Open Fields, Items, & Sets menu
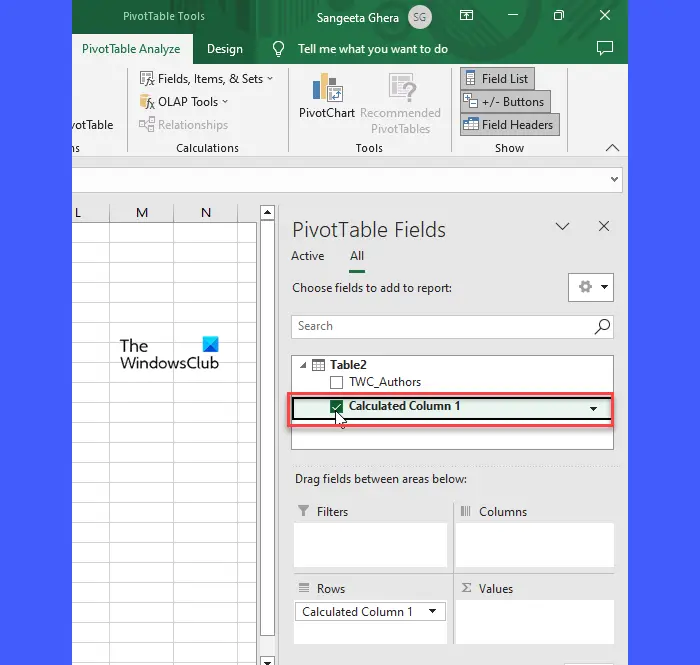 pyautogui.click(x=206, y=79)
